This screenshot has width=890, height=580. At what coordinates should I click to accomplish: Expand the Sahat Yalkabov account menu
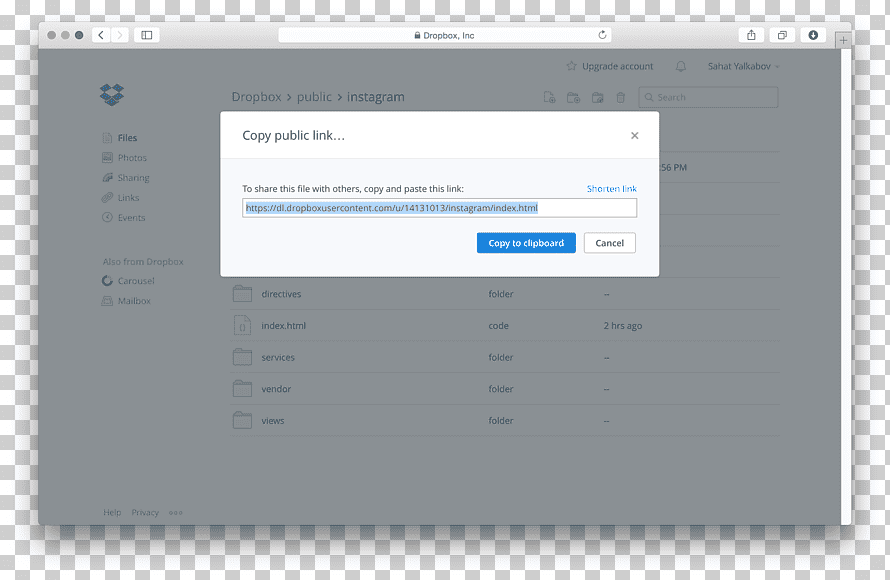pyautogui.click(x=744, y=66)
